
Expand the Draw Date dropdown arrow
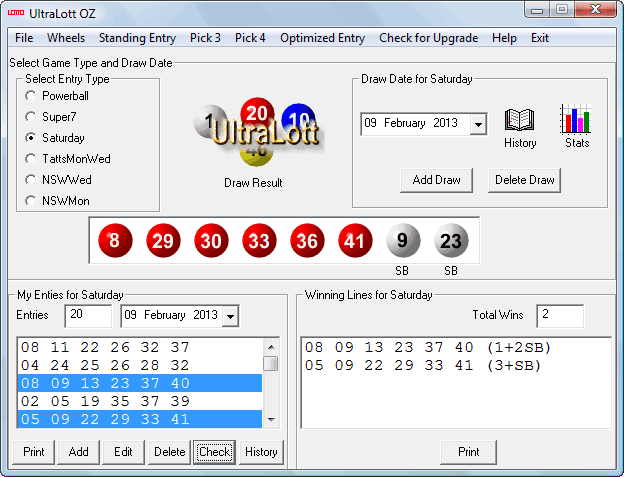tap(478, 125)
